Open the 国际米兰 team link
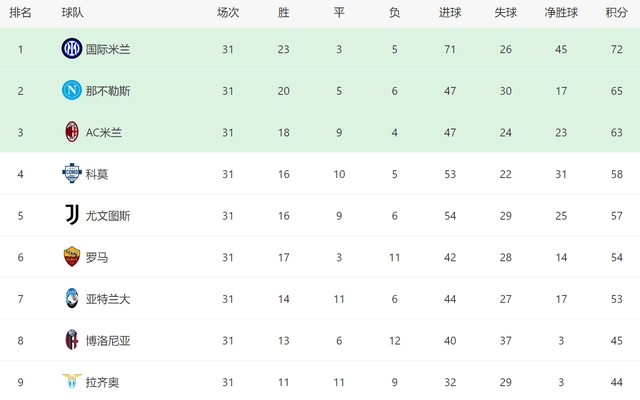The width and height of the screenshot is (640, 400). [107, 49]
